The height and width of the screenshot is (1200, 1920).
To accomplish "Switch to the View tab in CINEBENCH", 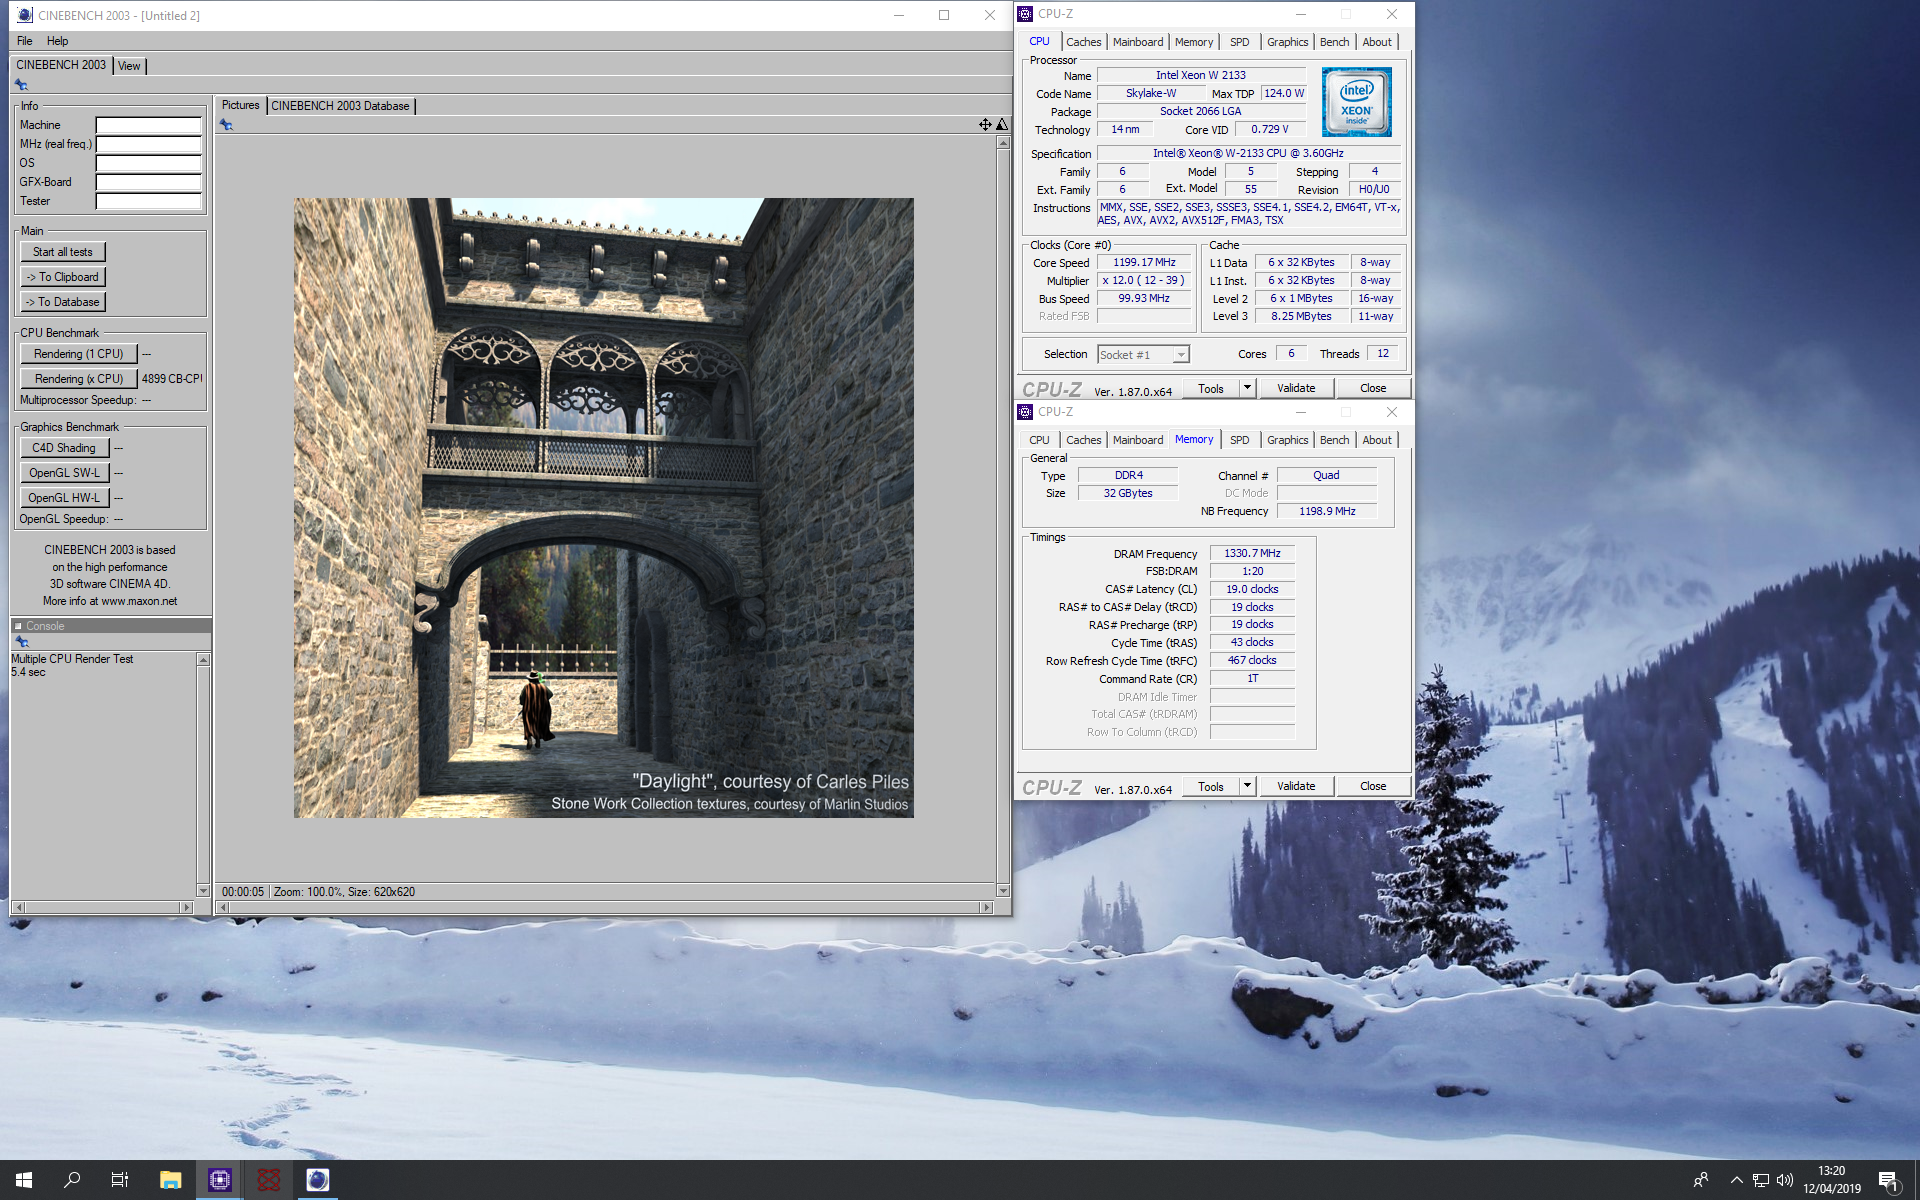I will click(129, 66).
